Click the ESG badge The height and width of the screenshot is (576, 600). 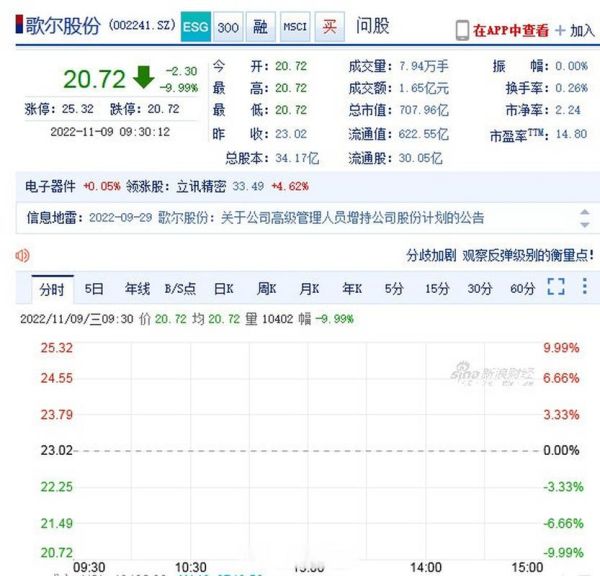196,27
